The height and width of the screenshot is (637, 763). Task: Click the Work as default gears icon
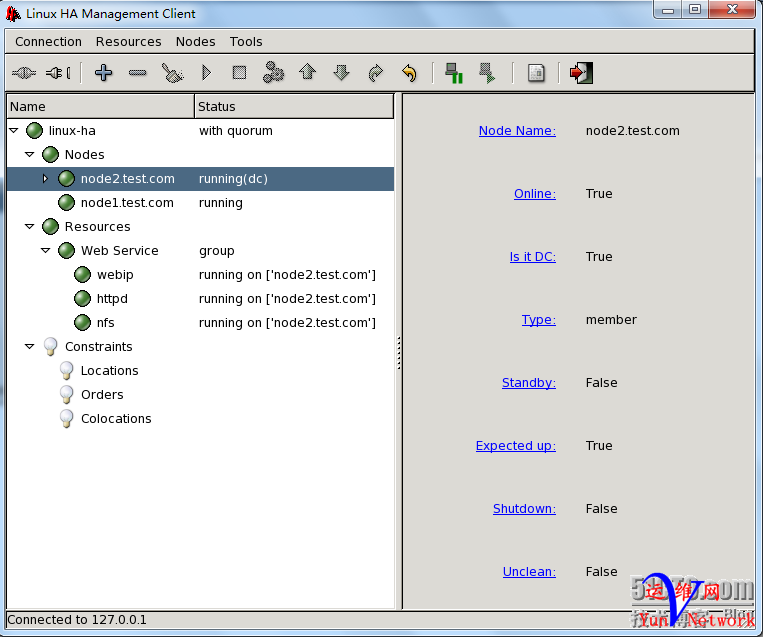[x=273, y=73]
